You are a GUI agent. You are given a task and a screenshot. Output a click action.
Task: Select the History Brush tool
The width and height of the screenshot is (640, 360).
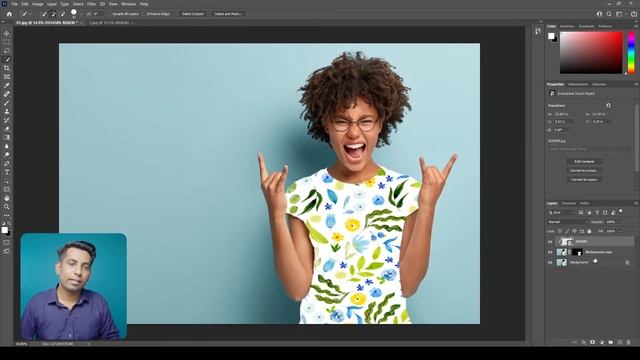[x=7, y=120]
